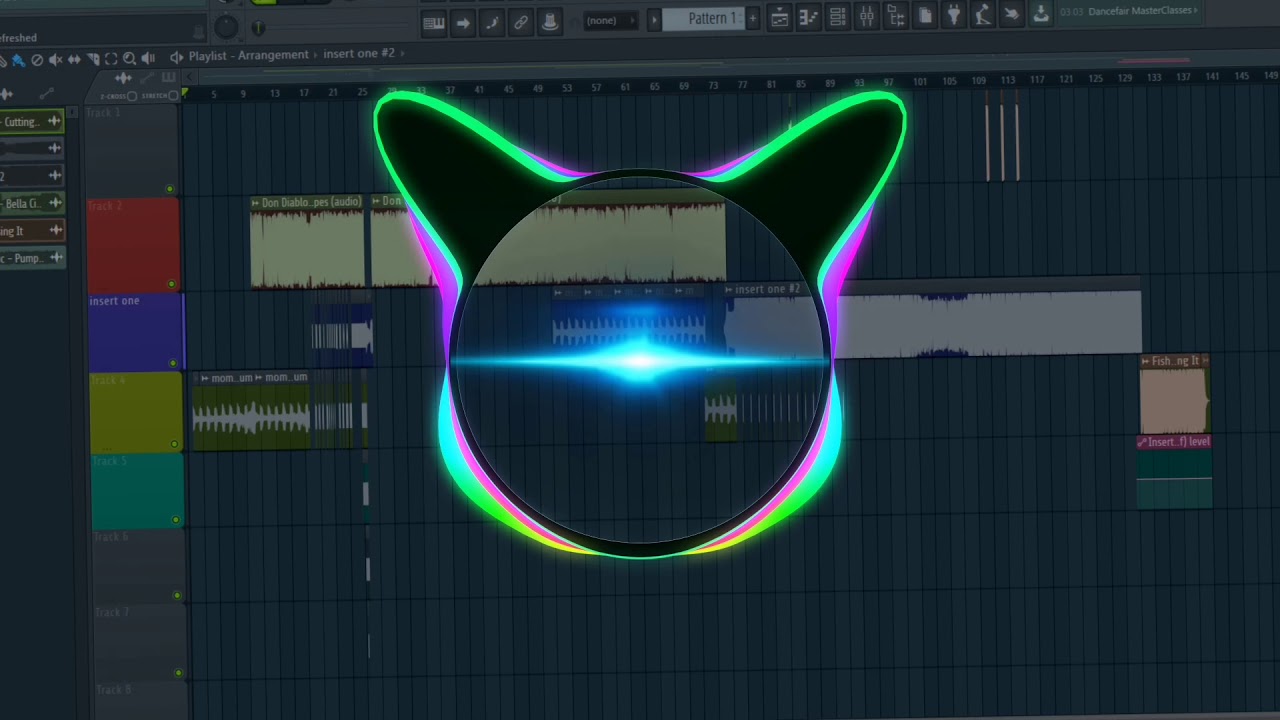Screen dimensions: 1280x720
Task: Click insert one #2 breadcrumb
Action: click(x=359, y=53)
